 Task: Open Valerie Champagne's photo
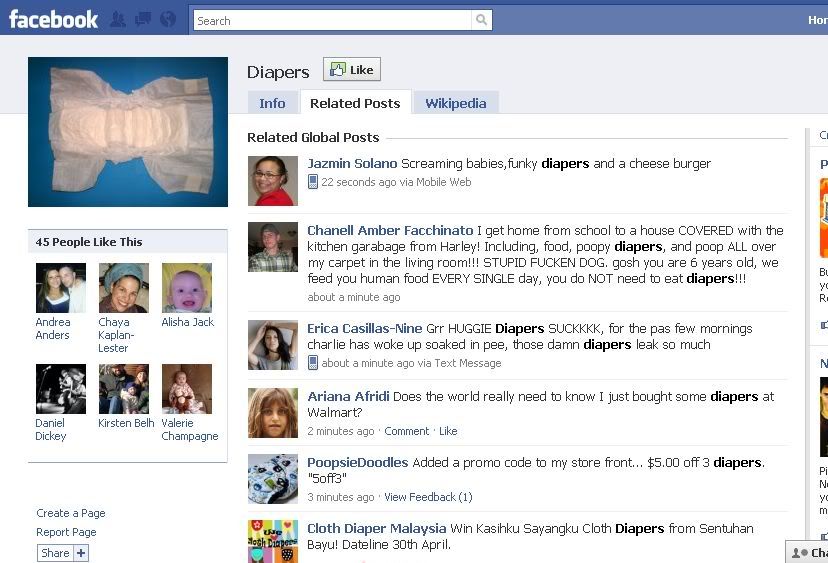(x=187, y=389)
